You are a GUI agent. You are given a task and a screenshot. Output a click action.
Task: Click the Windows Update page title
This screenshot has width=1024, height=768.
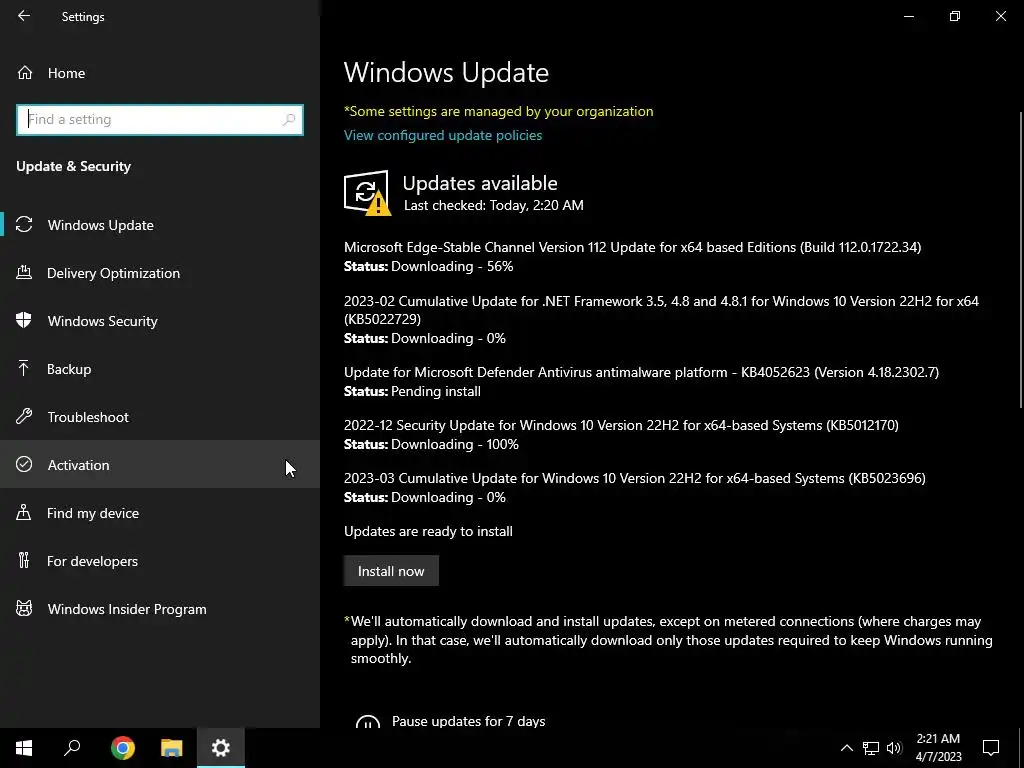pyautogui.click(x=446, y=72)
